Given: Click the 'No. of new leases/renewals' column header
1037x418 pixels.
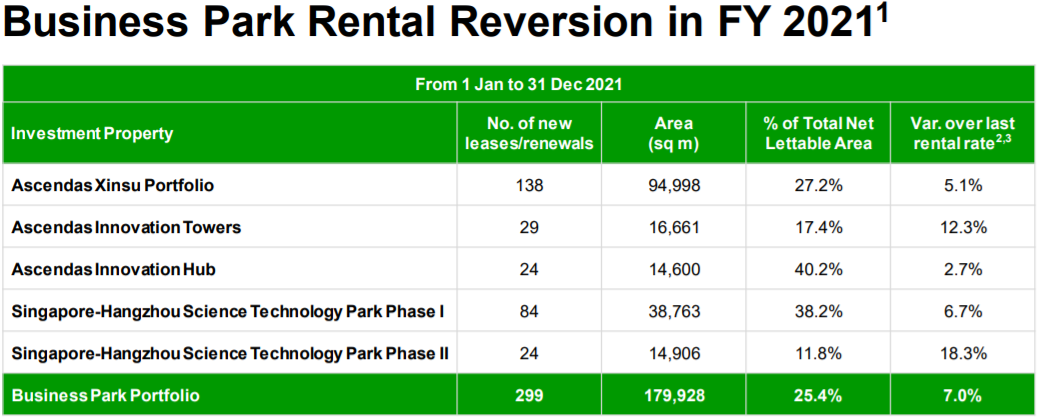Looking at the screenshot, I should [528, 134].
